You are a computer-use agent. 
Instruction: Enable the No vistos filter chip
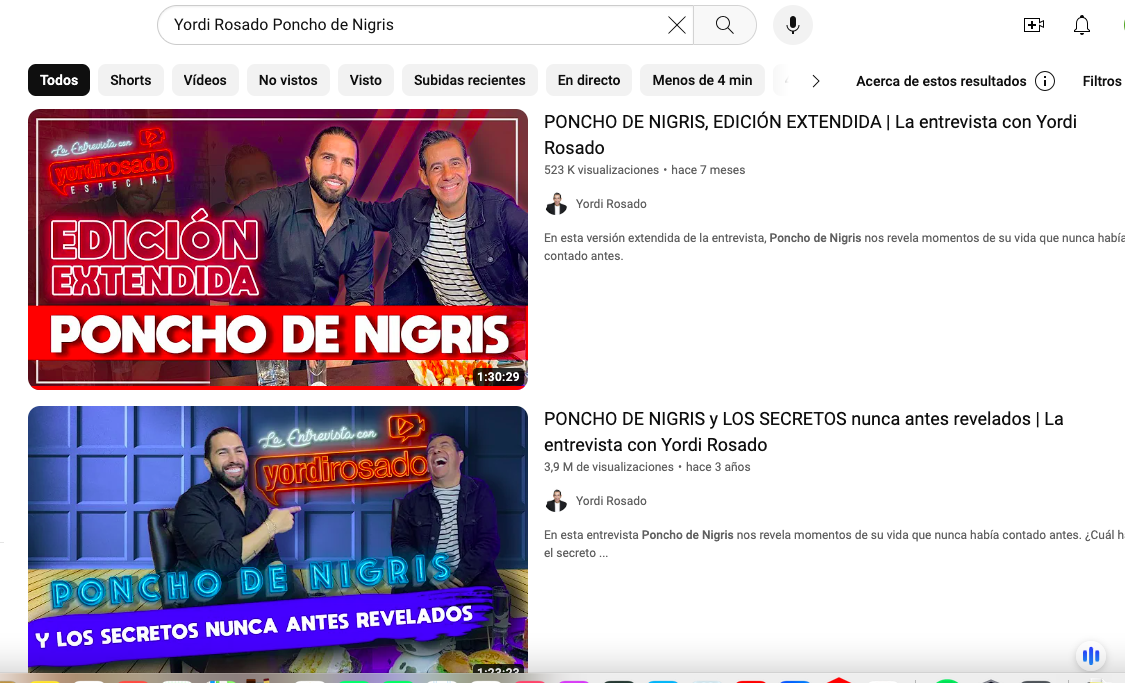coord(288,80)
